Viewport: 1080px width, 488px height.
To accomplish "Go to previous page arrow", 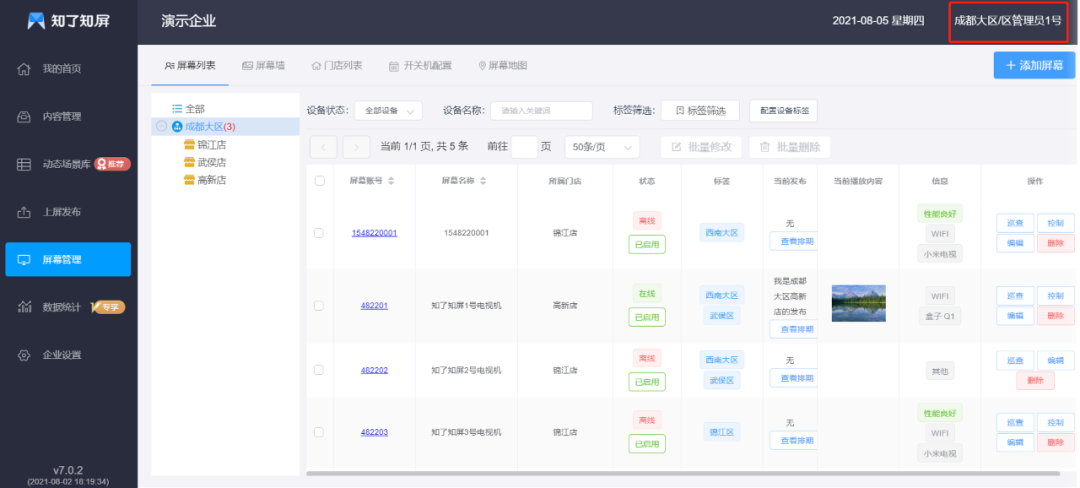I will 324,147.
